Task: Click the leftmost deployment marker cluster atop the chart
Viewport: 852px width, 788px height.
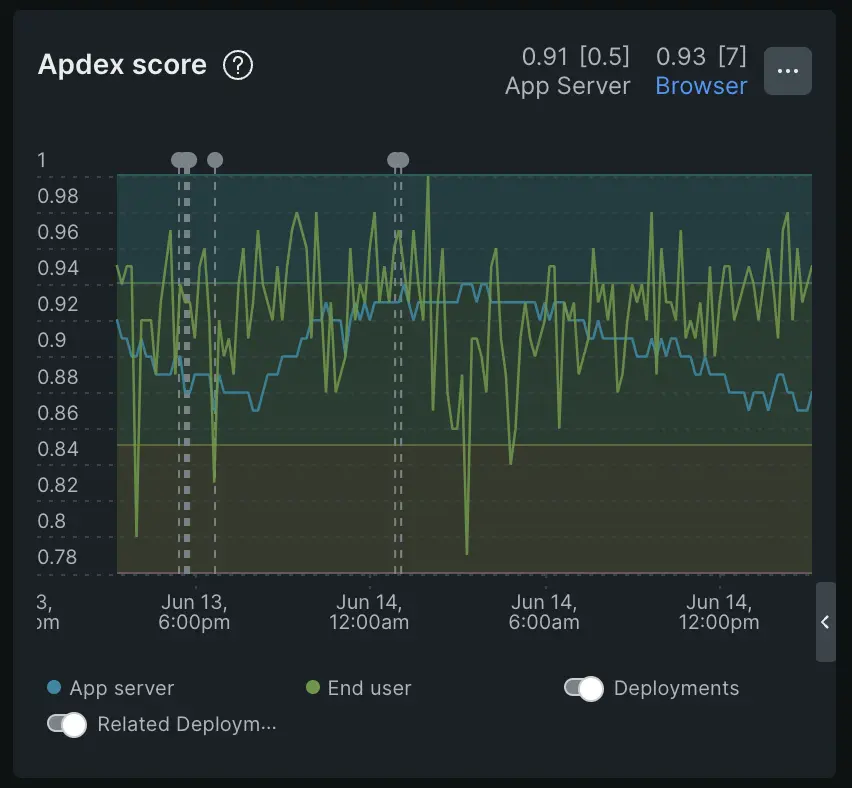Action: tap(184, 159)
